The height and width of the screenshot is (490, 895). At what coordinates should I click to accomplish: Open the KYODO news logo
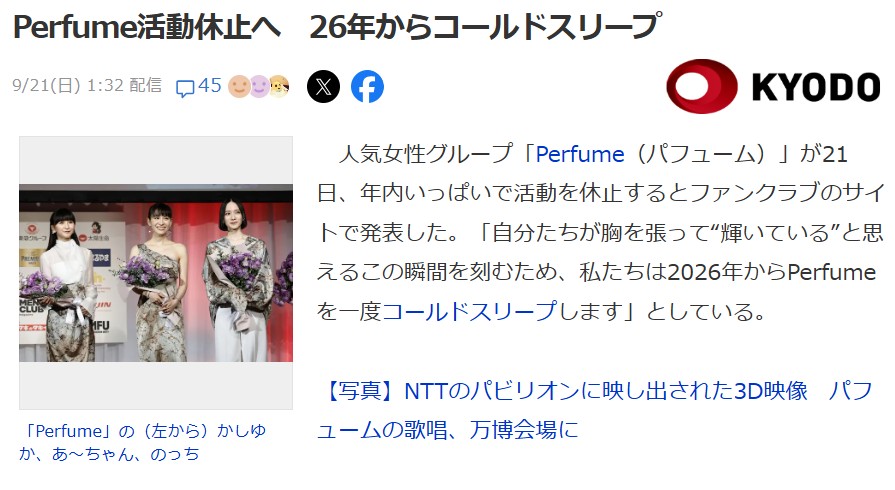pyautogui.click(x=773, y=86)
